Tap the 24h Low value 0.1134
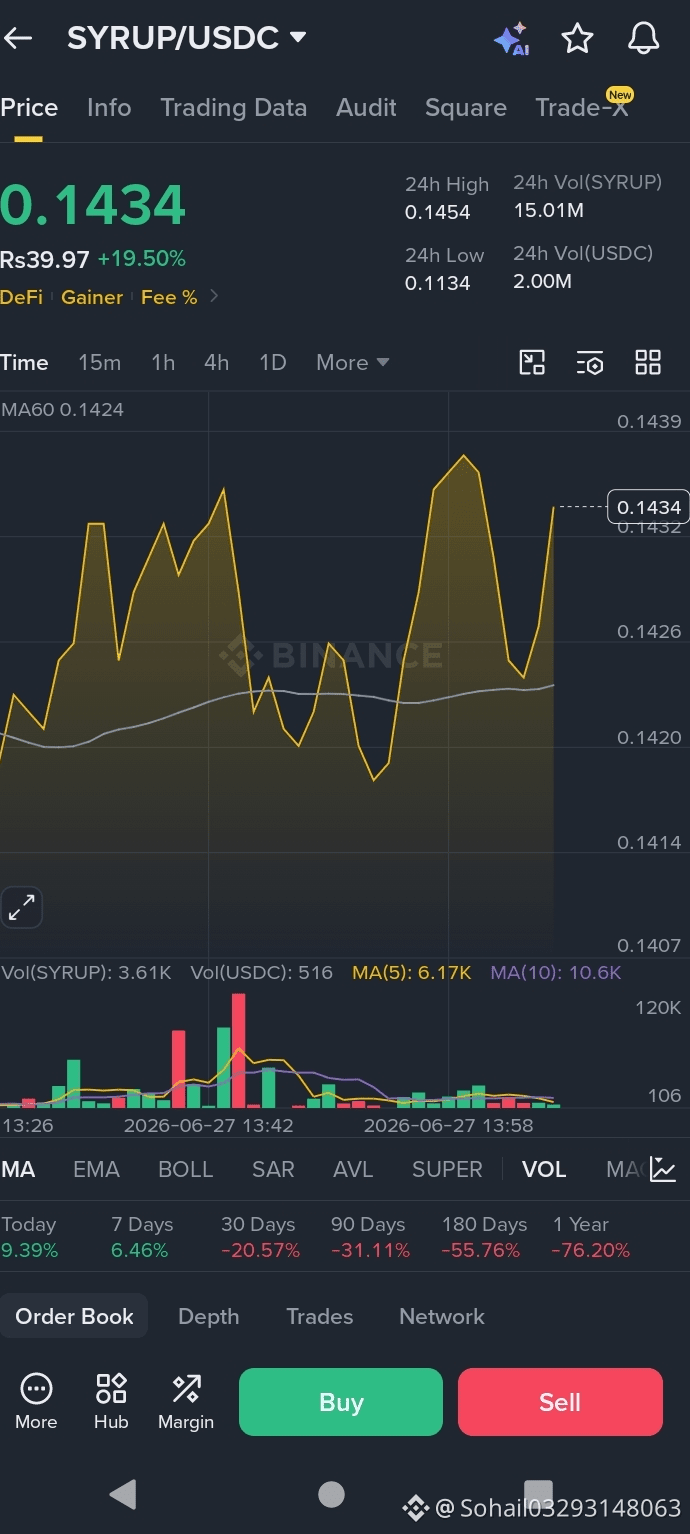 (437, 283)
